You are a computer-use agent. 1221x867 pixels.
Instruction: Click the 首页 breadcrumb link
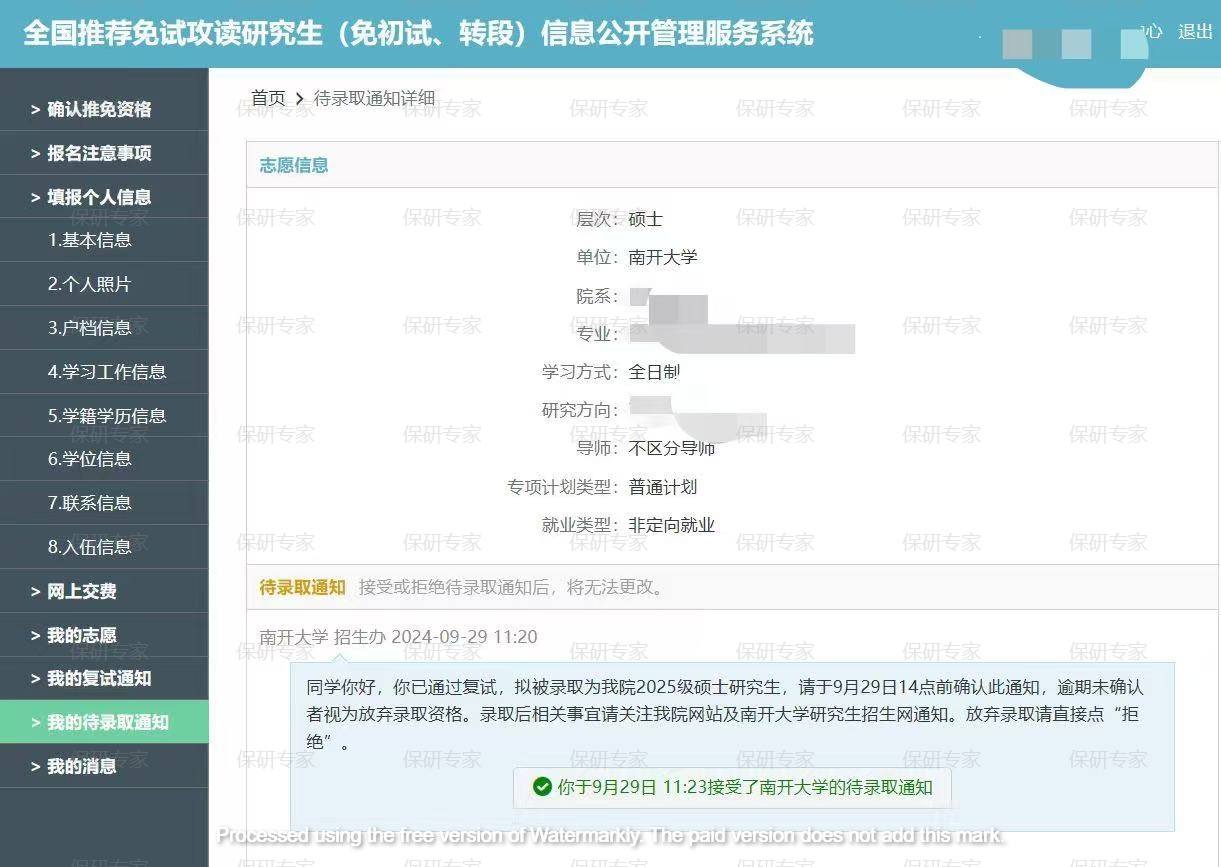tap(267, 97)
